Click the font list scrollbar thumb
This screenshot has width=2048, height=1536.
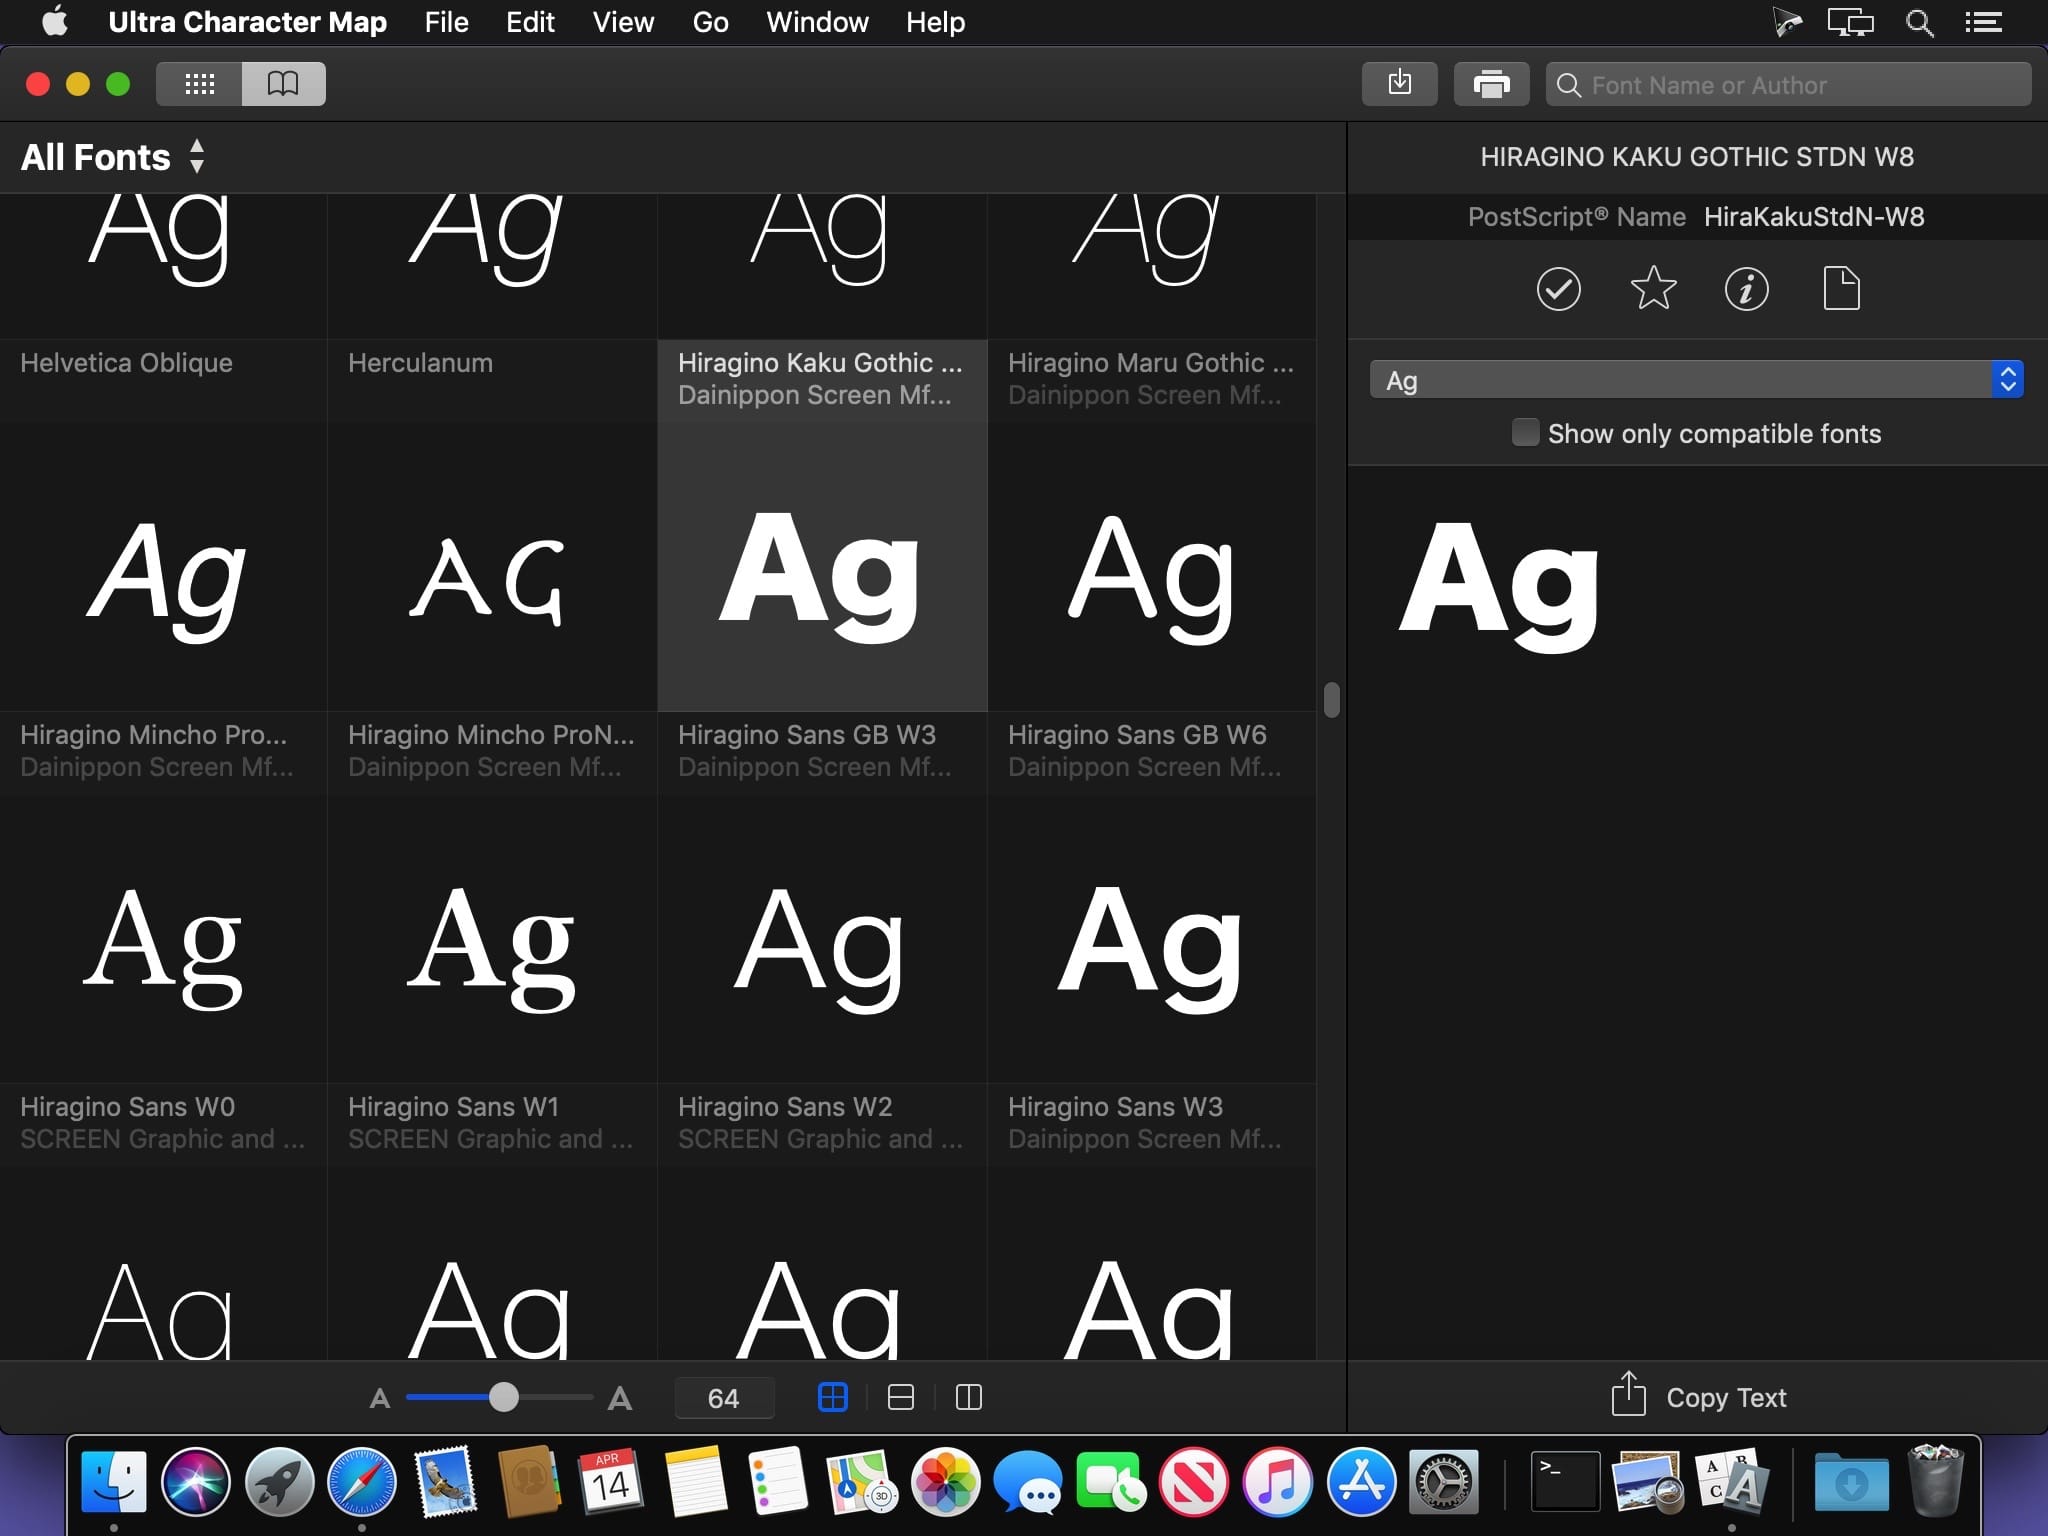coord(1331,700)
